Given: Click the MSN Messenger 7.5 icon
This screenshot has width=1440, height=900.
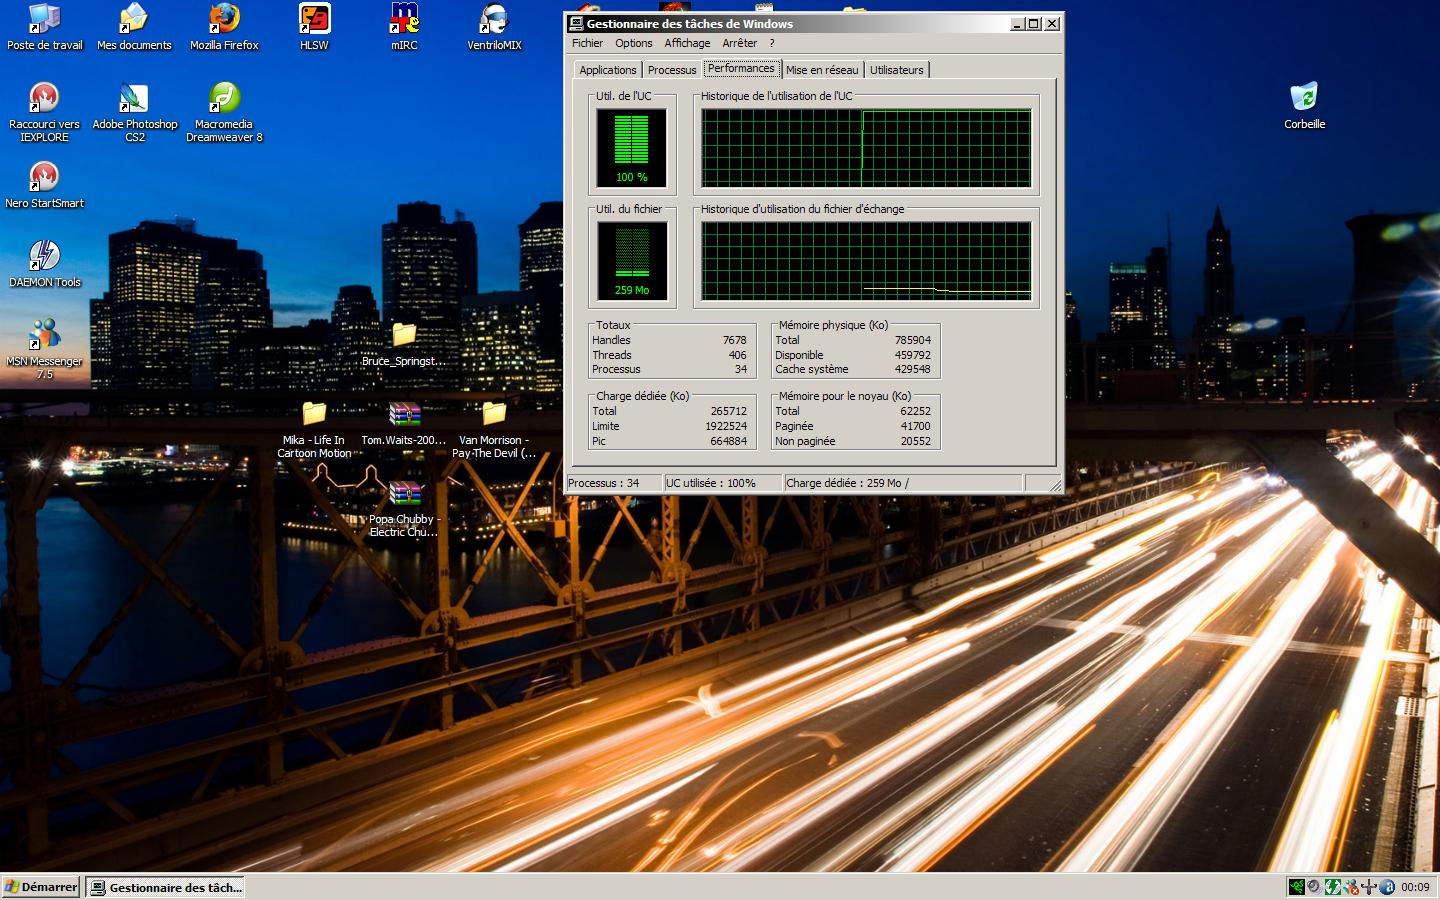Looking at the screenshot, I should 44,336.
